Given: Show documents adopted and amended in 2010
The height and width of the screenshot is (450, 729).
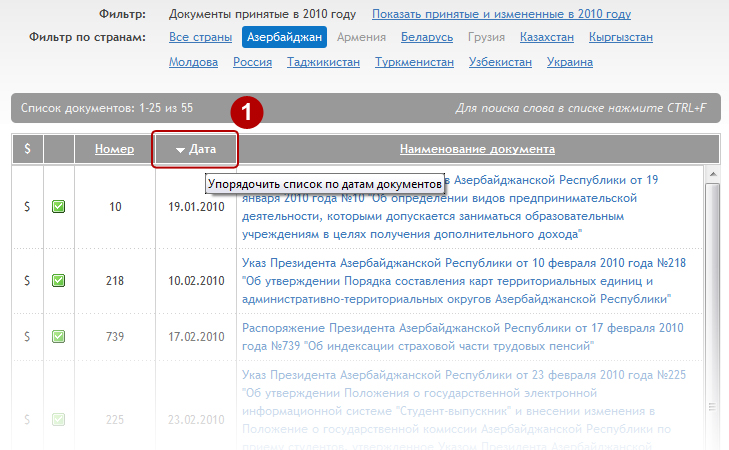Looking at the screenshot, I should point(501,15).
